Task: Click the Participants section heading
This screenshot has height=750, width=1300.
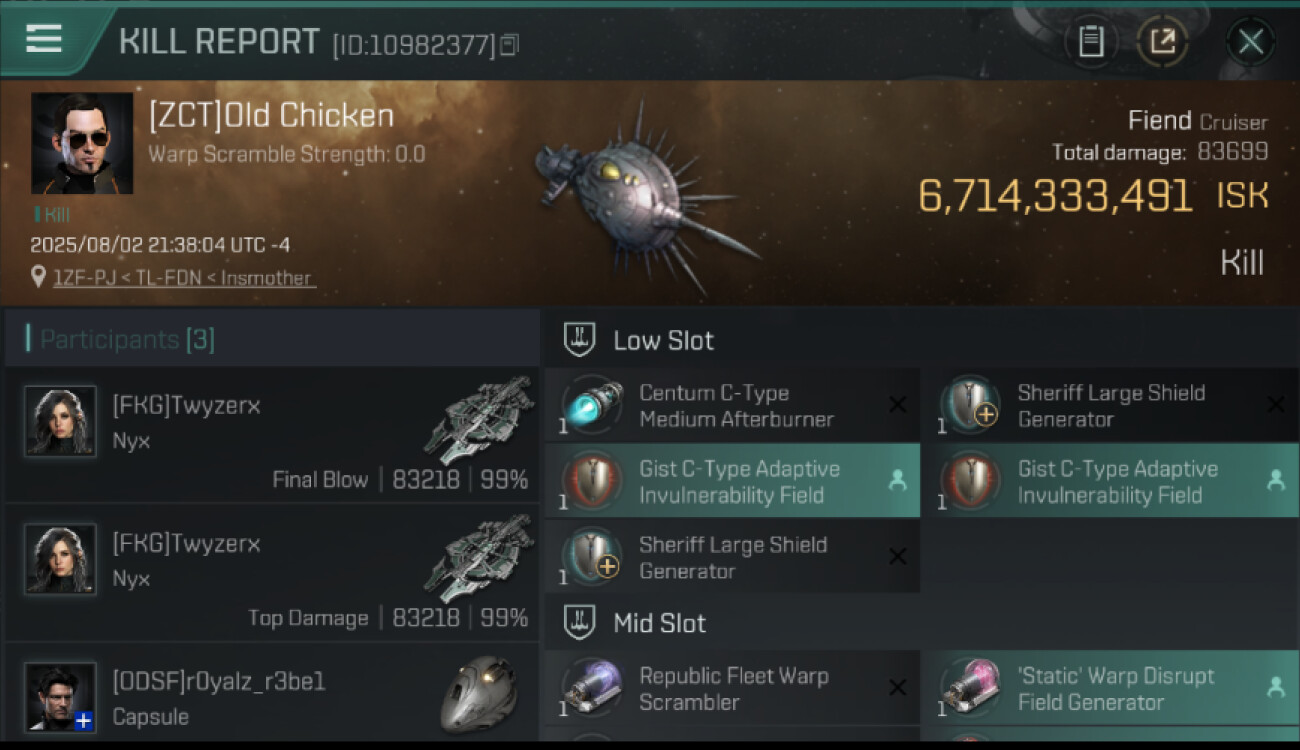Action: click(x=127, y=339)
